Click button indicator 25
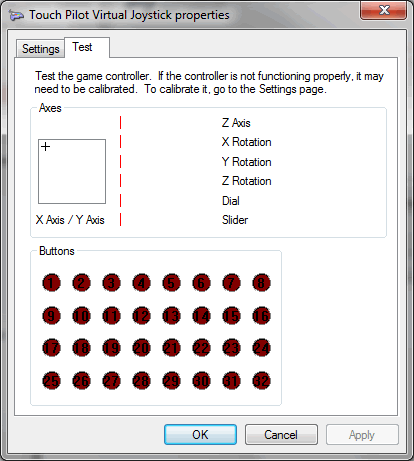 (x=51, y=381)
